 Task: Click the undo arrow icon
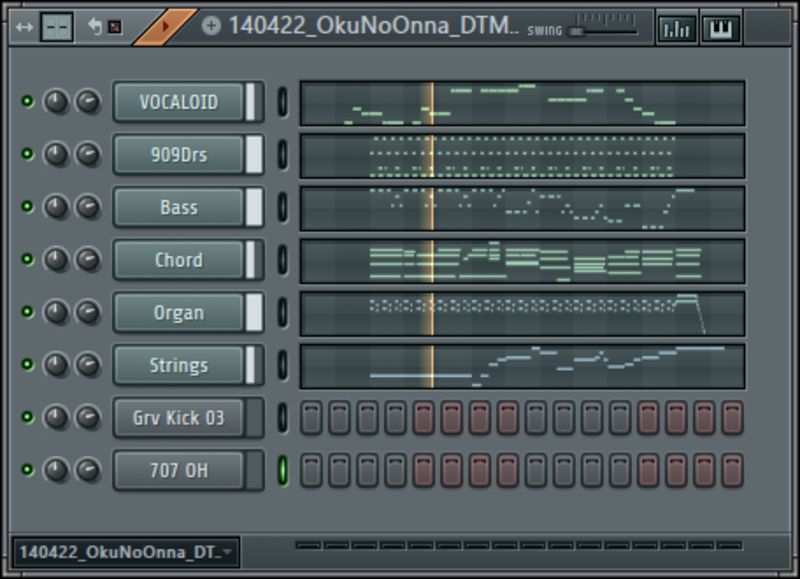[95, 26]
